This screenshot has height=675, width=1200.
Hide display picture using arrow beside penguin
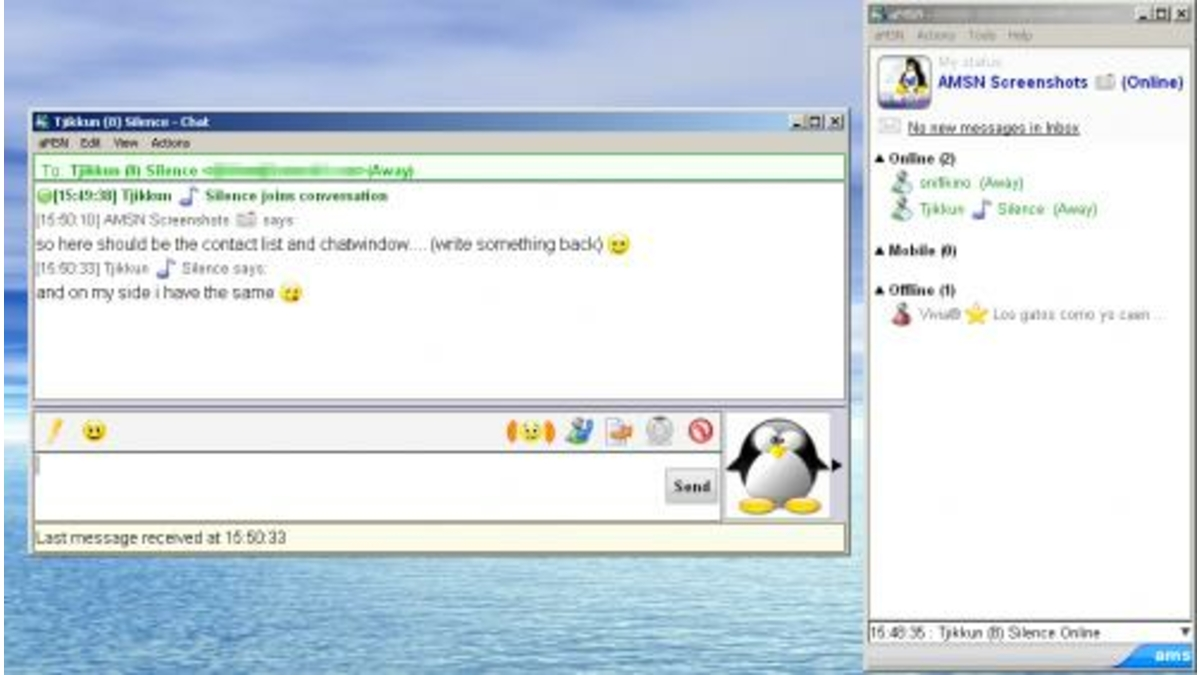point(837,465)
